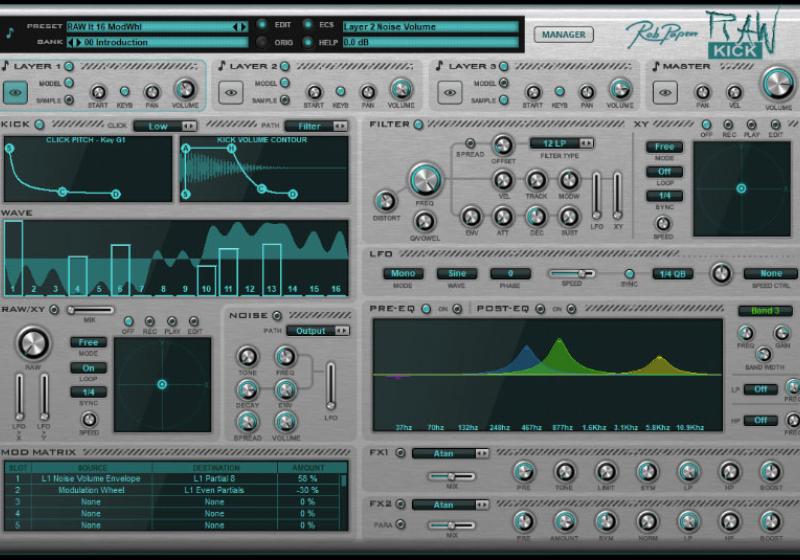The image size is (800, 560).
Task: Toggle the Noise section on/off LED
Action: pyautogui.click(x=277, y=316)
